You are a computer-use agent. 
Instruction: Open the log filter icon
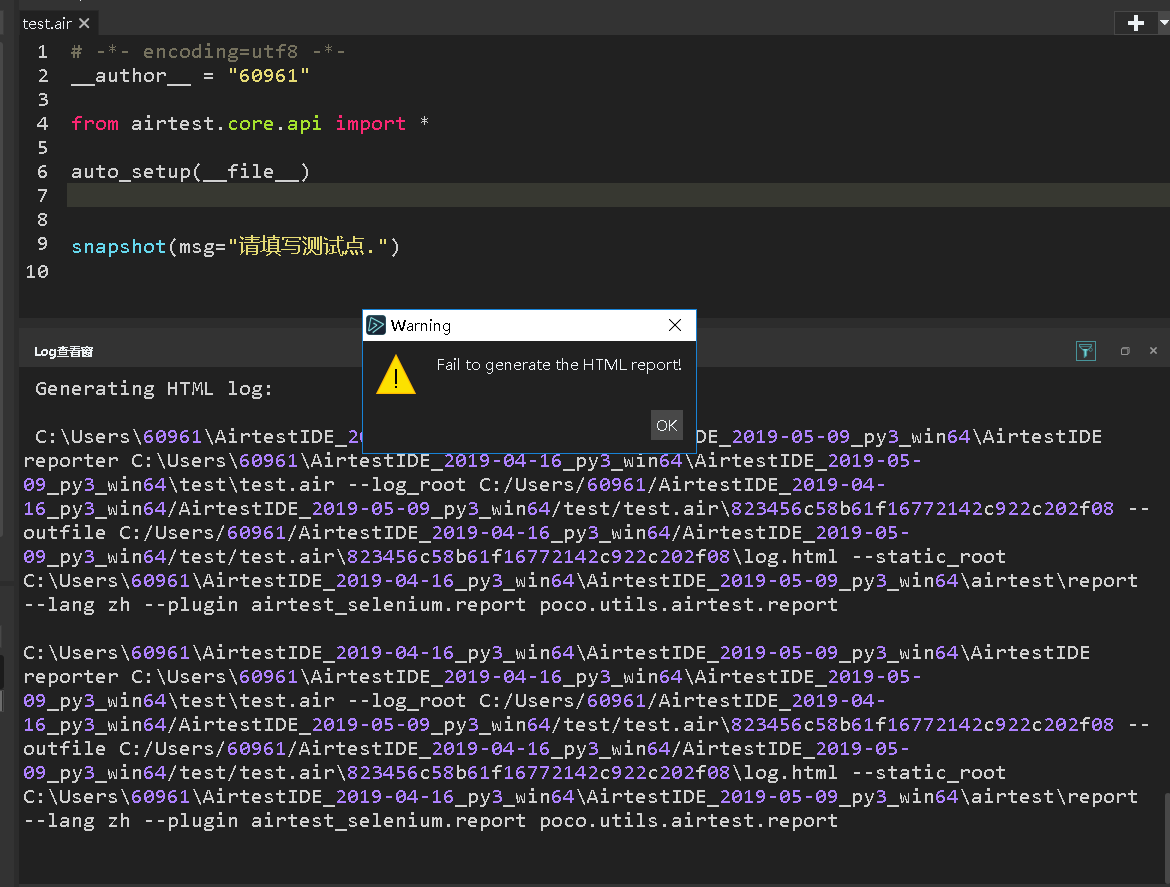(1086, 351)
